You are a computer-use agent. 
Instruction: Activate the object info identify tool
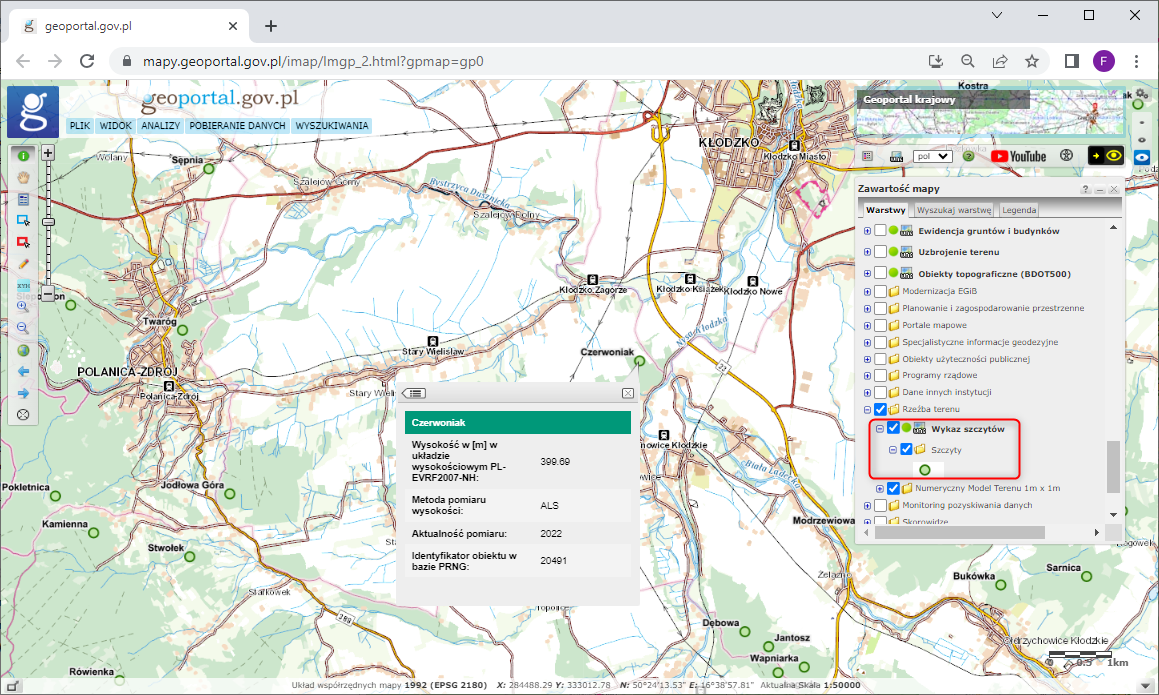click(23, 156)
